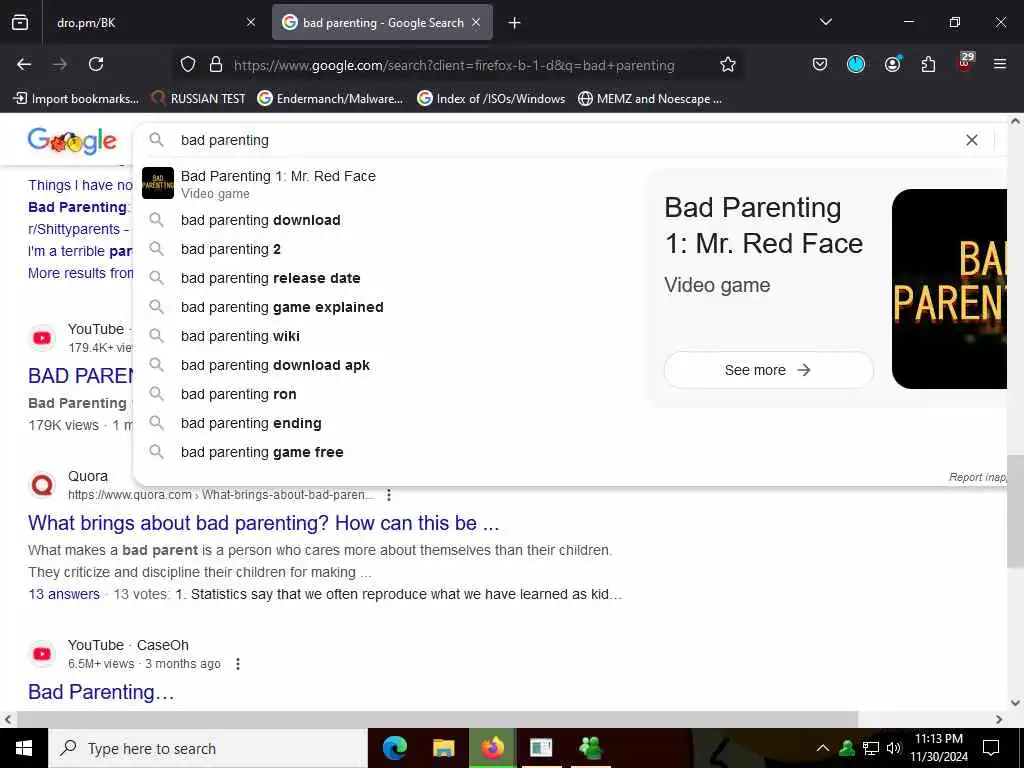Open the extensions puzzle icon
Screen dimensions: 1024x768
[x=928, y=64]
